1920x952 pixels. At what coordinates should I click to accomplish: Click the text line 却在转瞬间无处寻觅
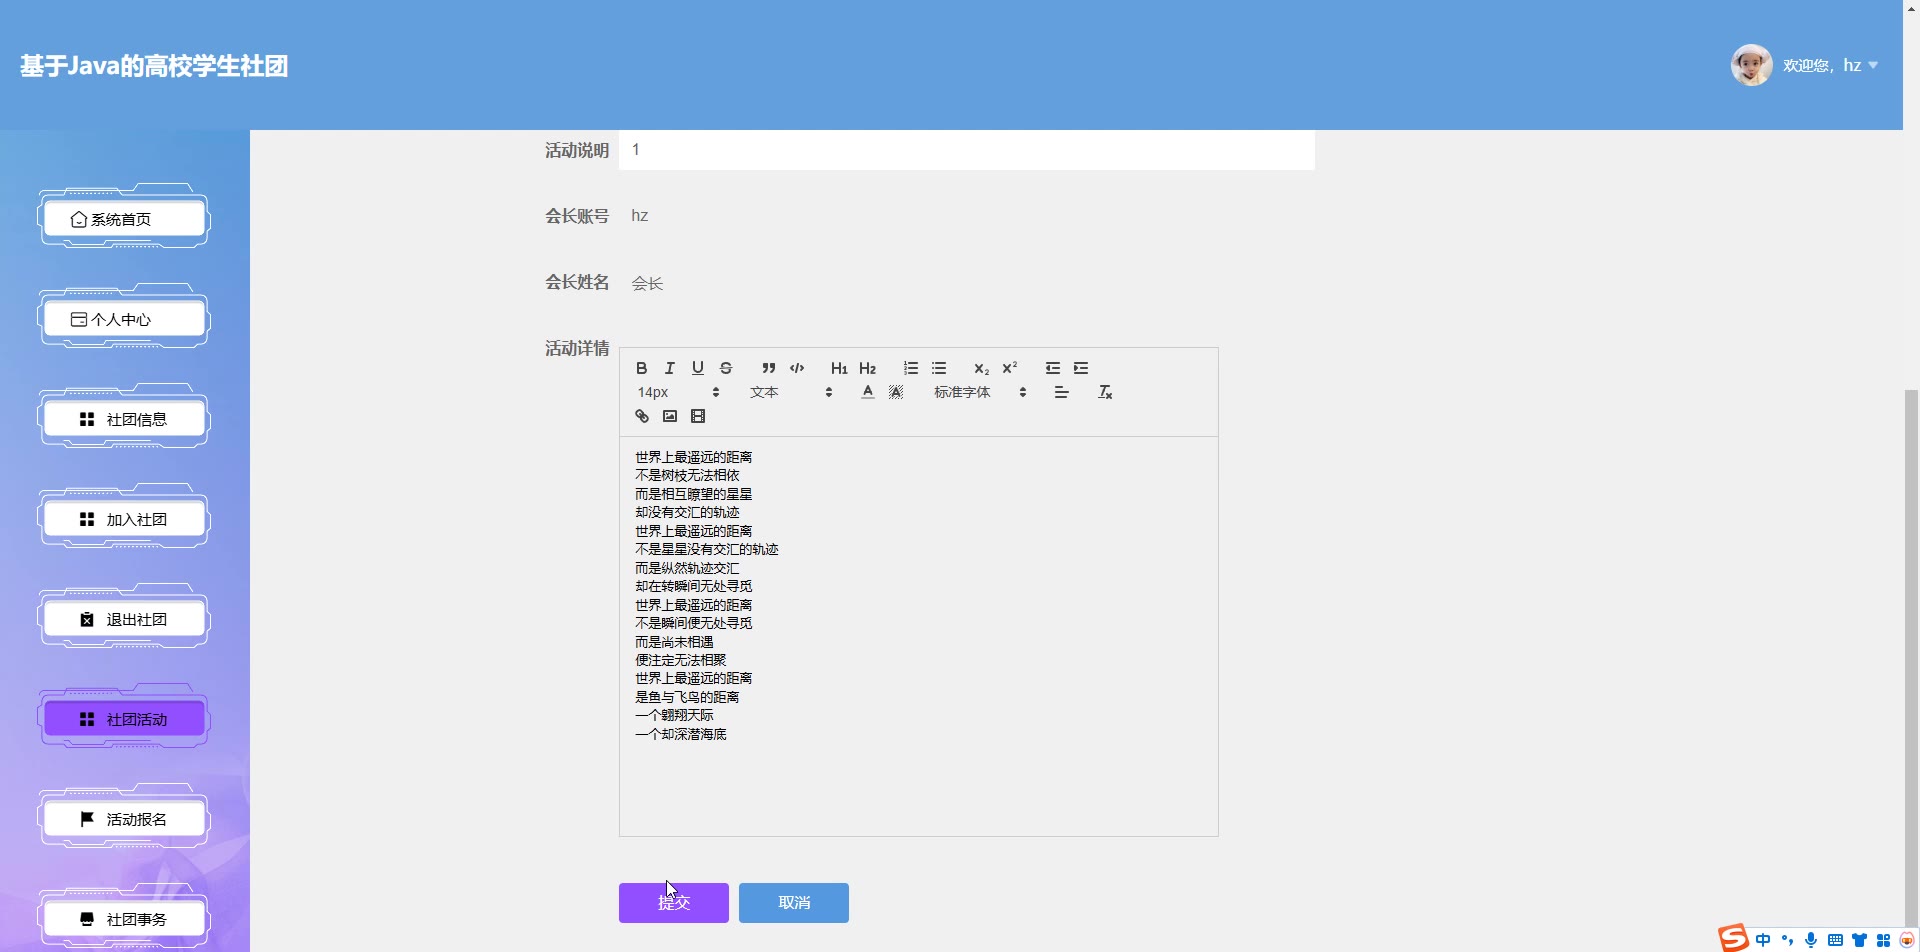(694, 586)
